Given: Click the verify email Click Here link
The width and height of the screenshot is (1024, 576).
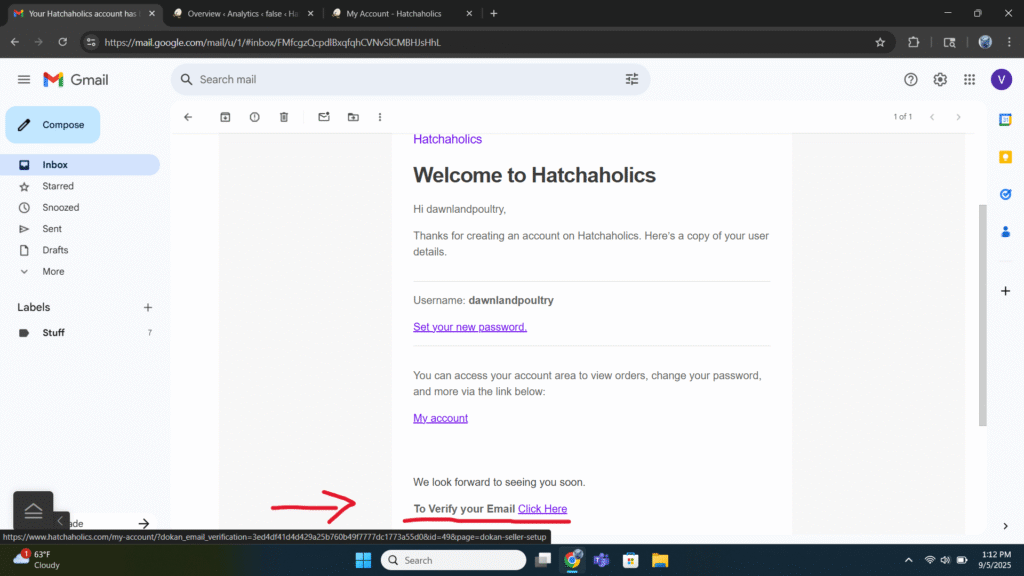Looking at the screenshot, I should (542, 509).
